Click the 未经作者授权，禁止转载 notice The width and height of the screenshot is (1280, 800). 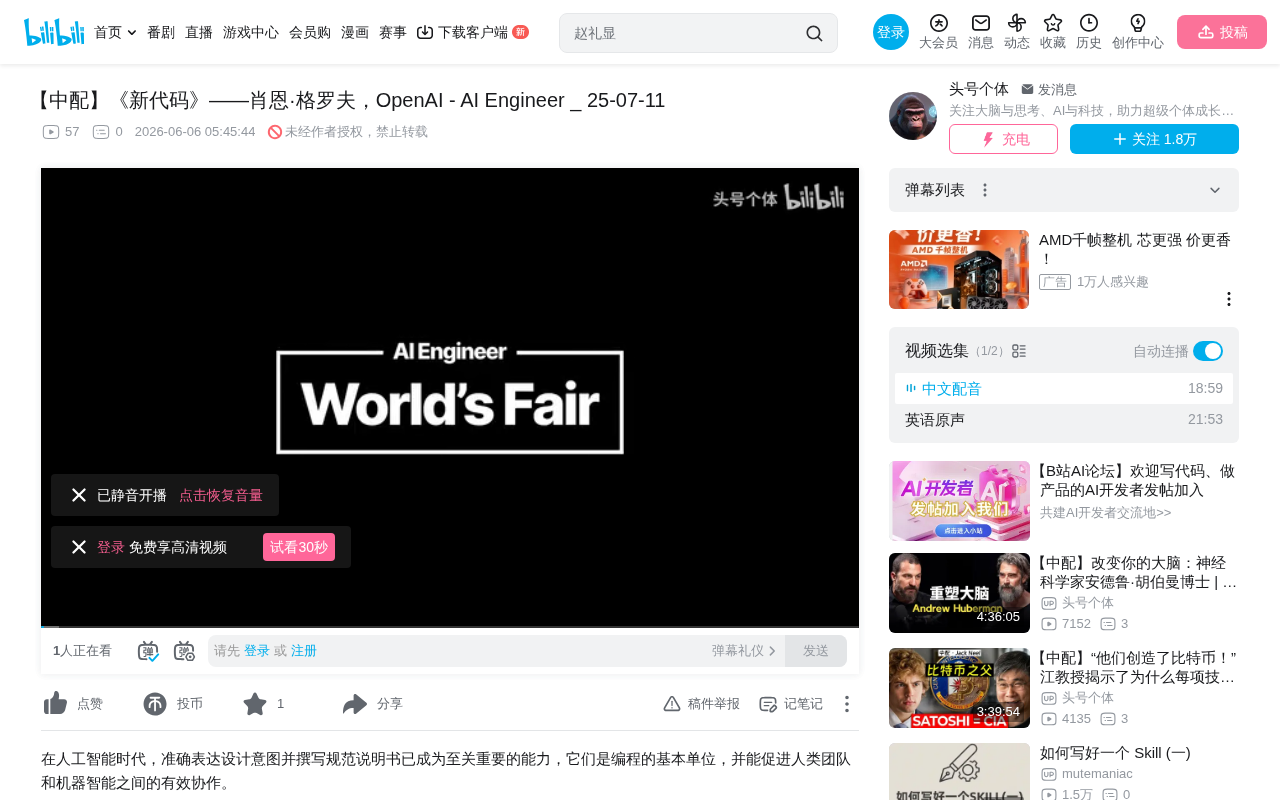348,132
